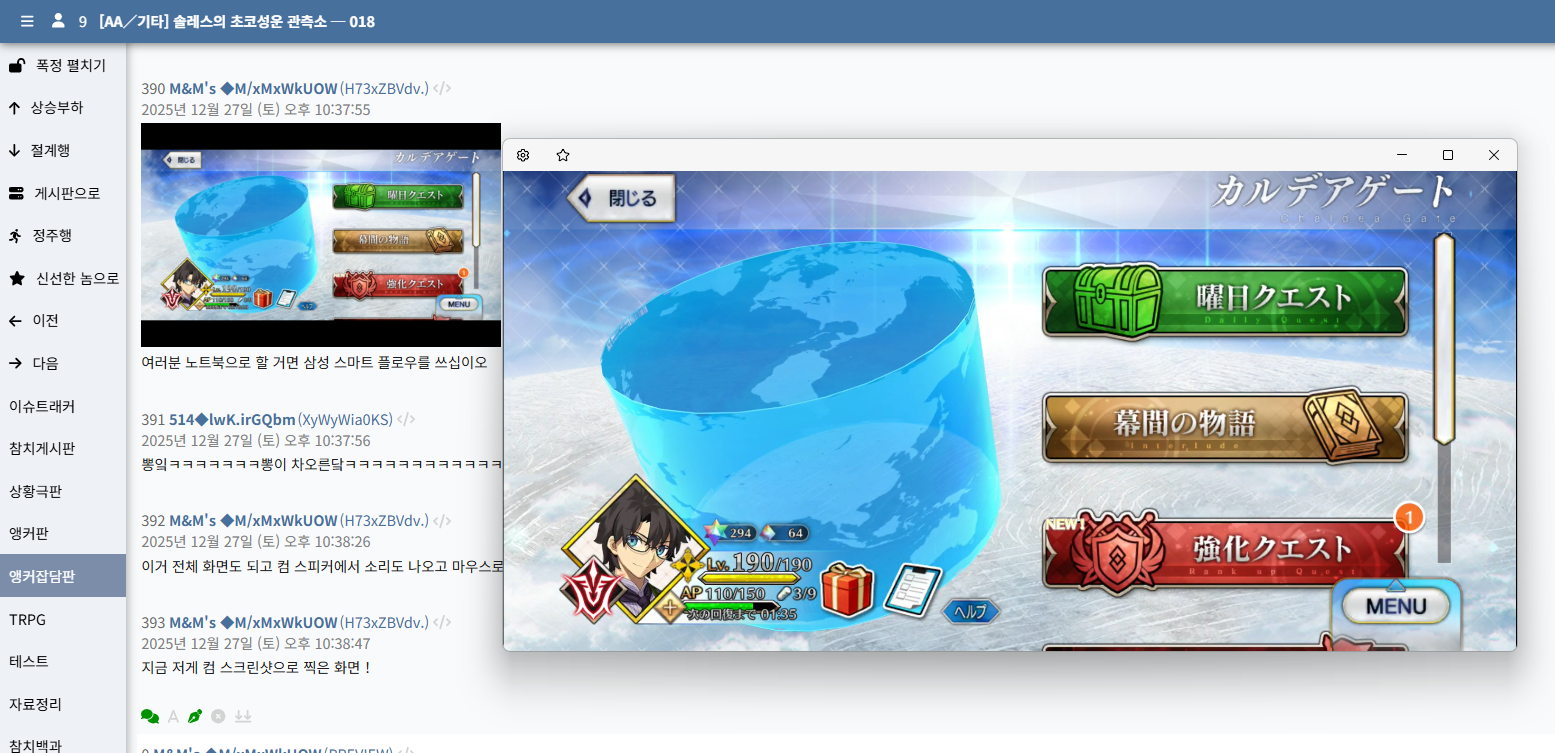
Task: Select 앵커판 in the sidebar
Action: (29, 533)
